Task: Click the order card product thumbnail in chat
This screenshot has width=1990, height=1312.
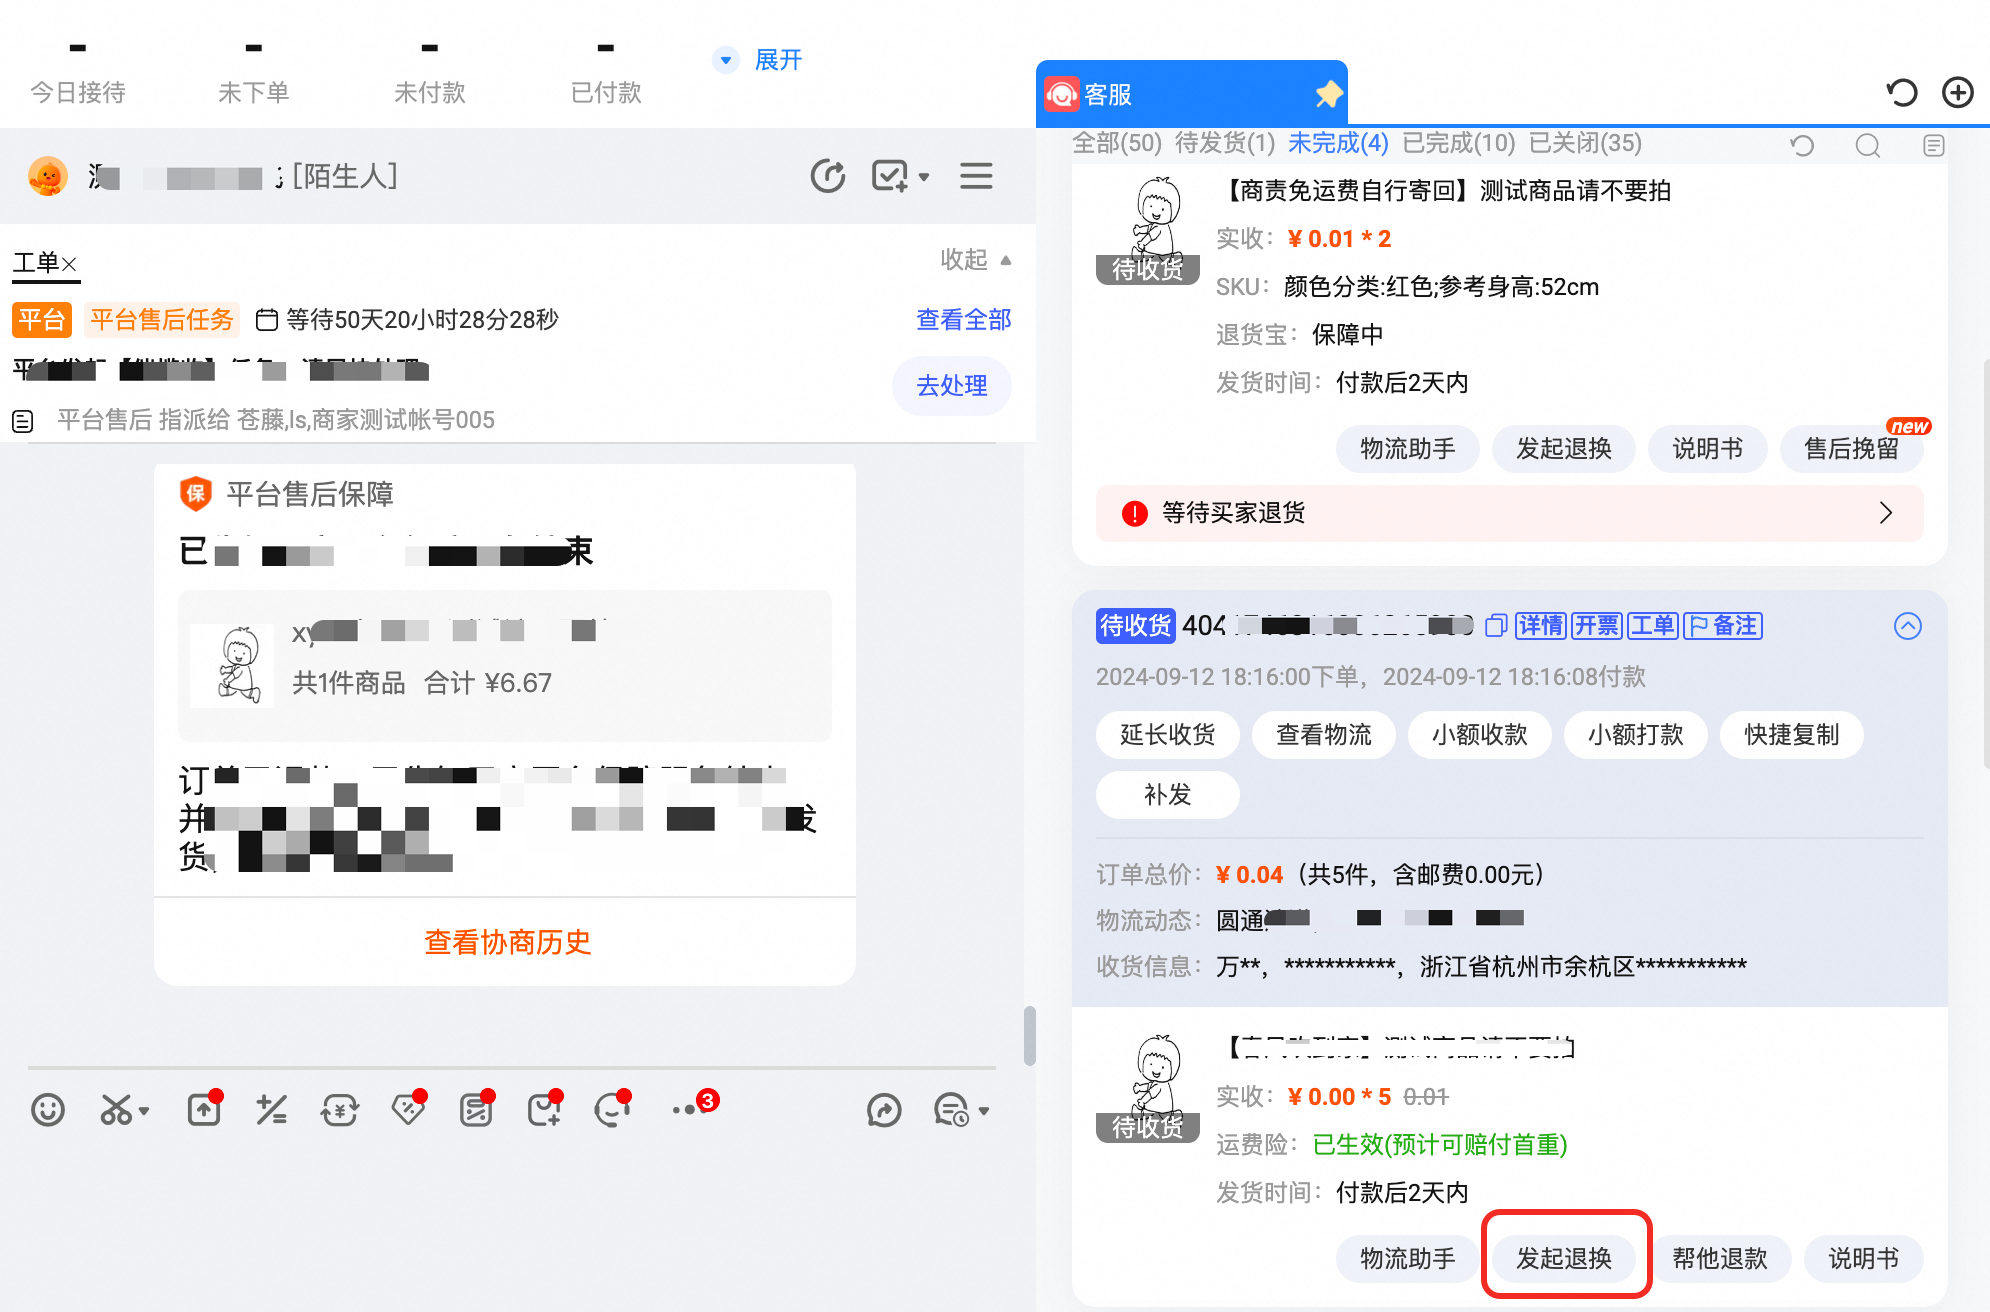Action: tap(231, 666)
